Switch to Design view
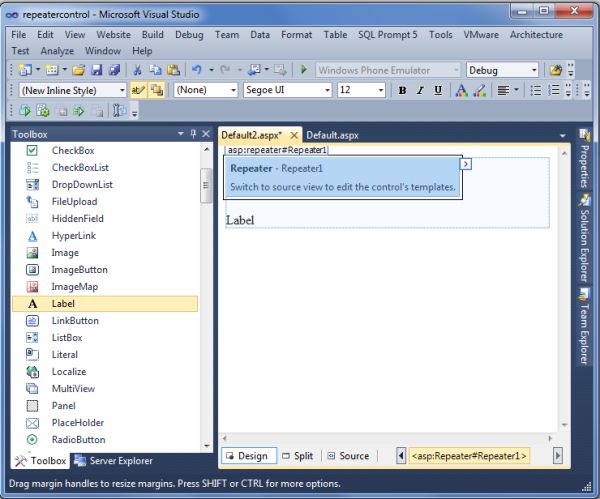600x499 pixels. (x=249, y=456)
